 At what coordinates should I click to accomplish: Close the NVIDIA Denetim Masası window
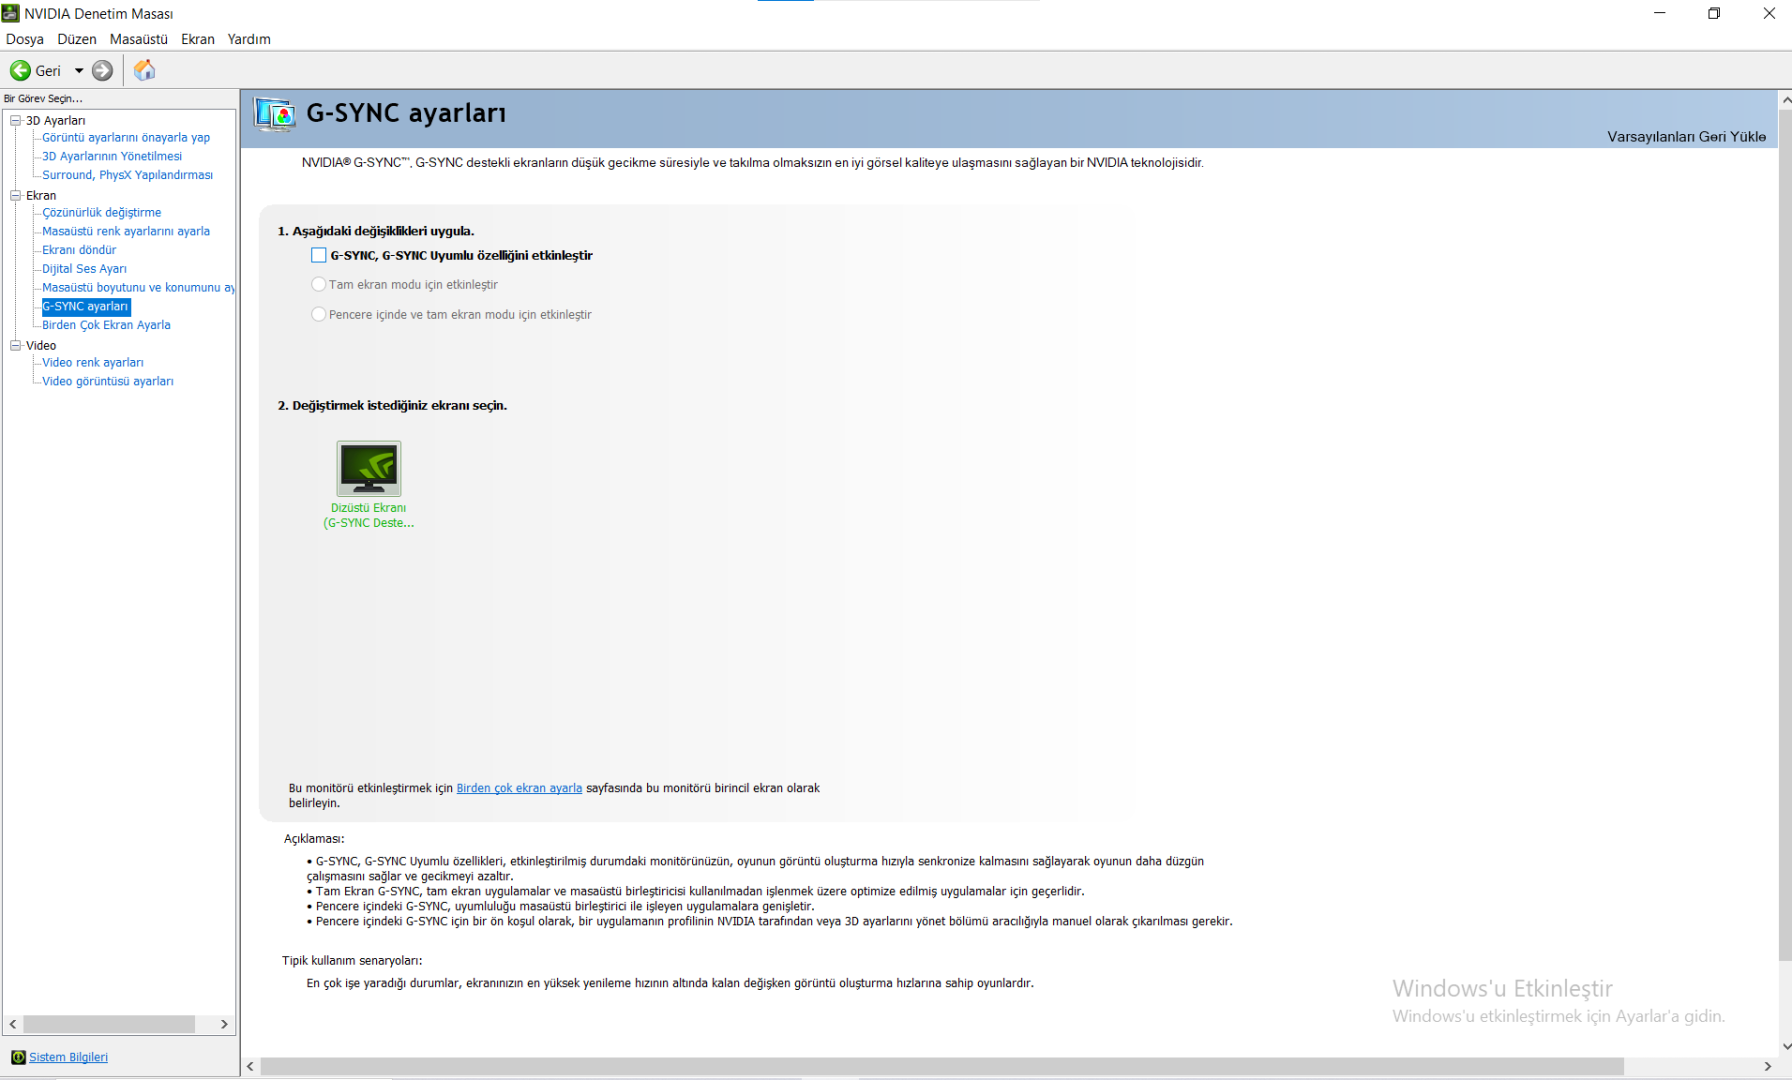point(1768,13)
